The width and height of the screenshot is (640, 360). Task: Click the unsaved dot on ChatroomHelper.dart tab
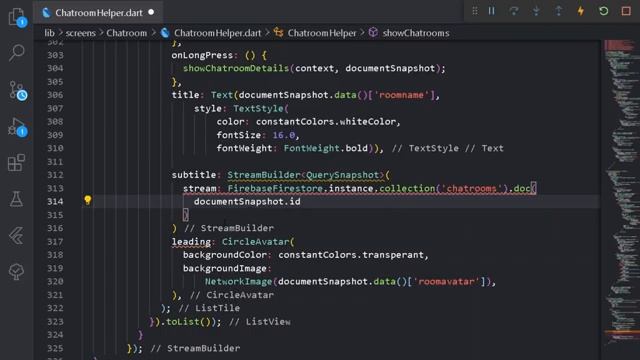point(151,13)
